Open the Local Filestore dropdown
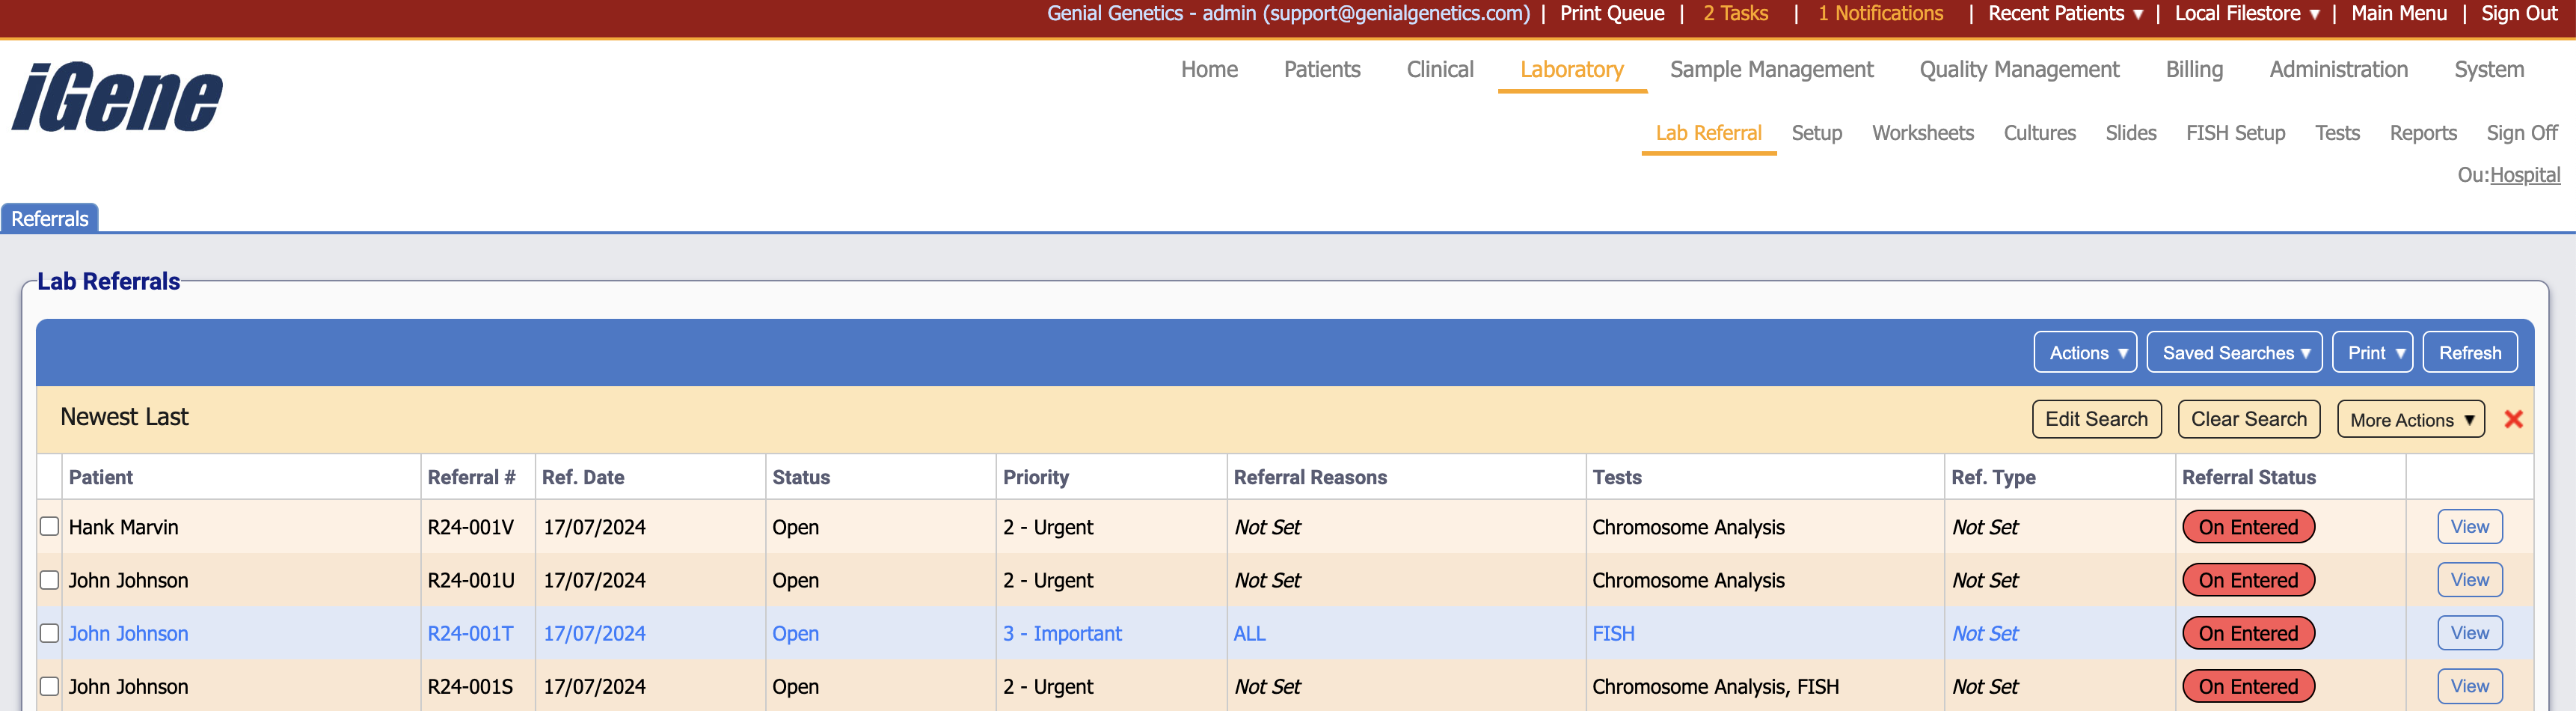 click(2246, 14)
